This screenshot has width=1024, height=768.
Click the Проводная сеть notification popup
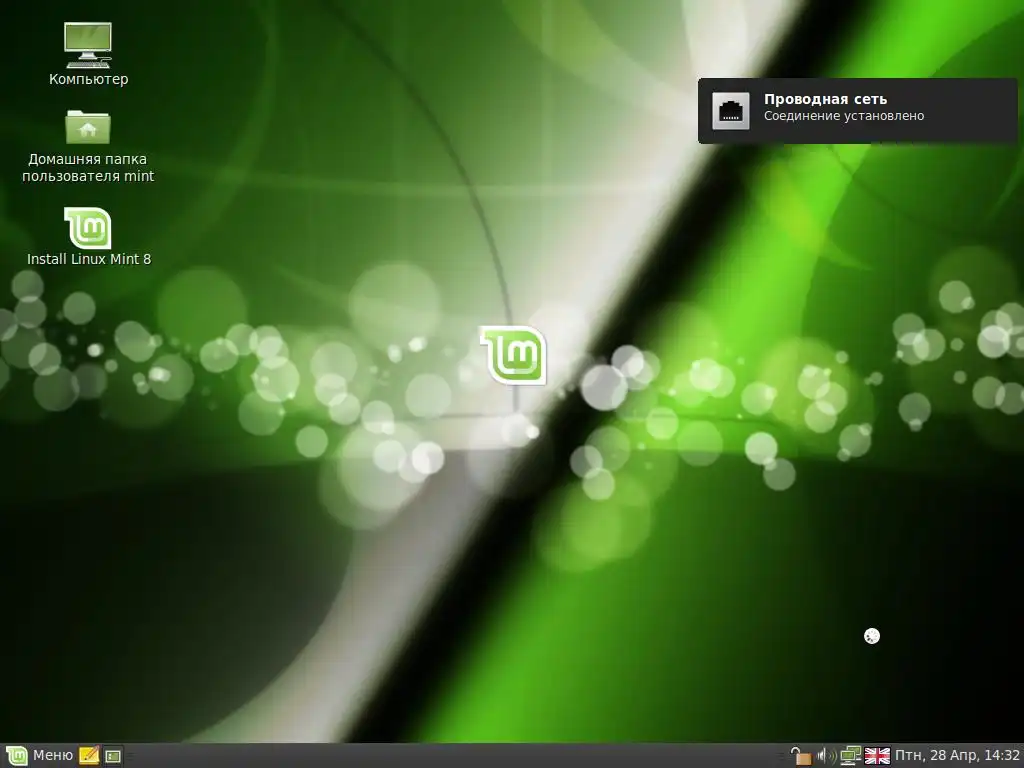point(857,110)
